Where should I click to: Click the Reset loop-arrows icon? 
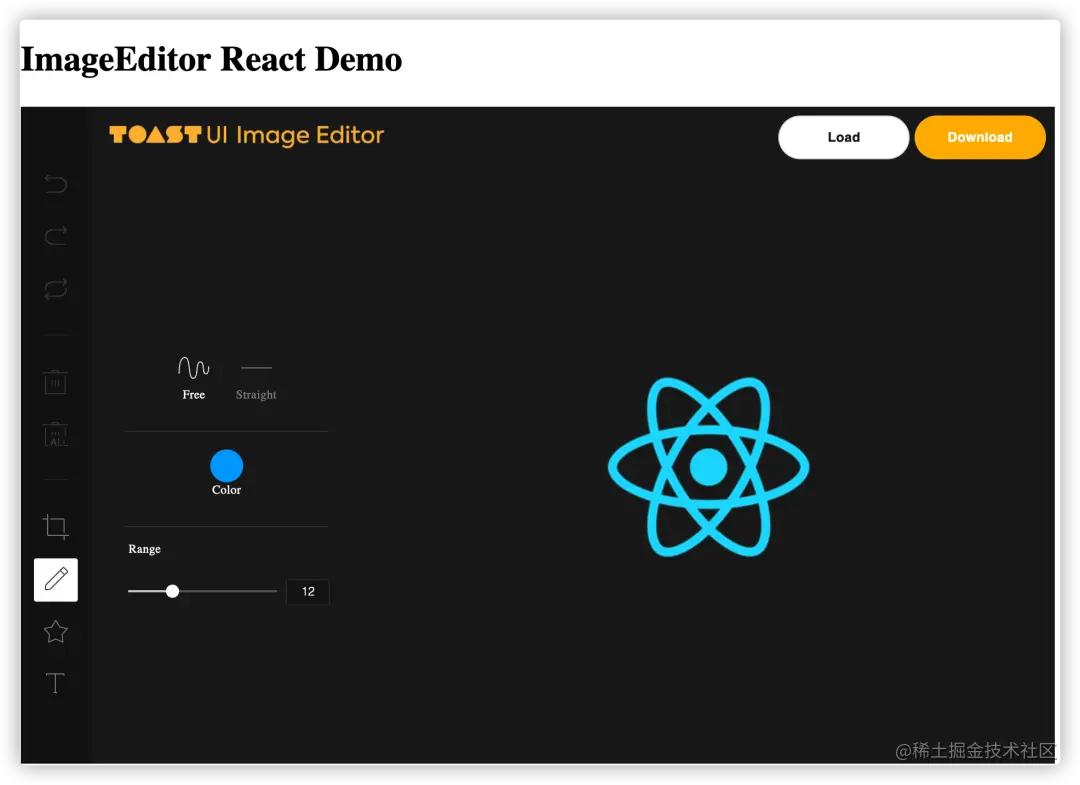[56, 289]
